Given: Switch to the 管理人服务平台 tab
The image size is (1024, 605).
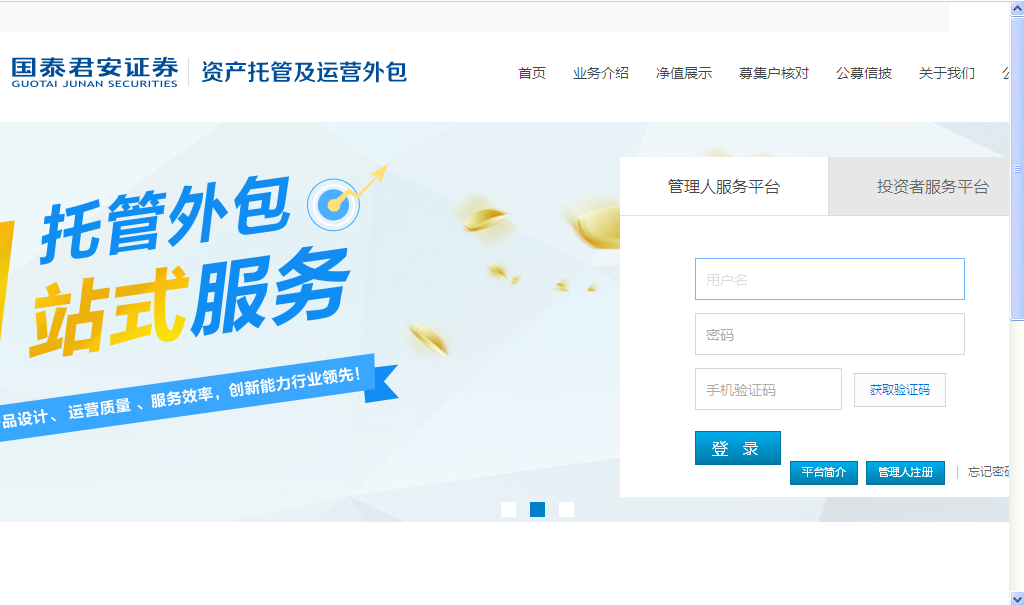Looking at the screenshot, I should coord(724,187).
